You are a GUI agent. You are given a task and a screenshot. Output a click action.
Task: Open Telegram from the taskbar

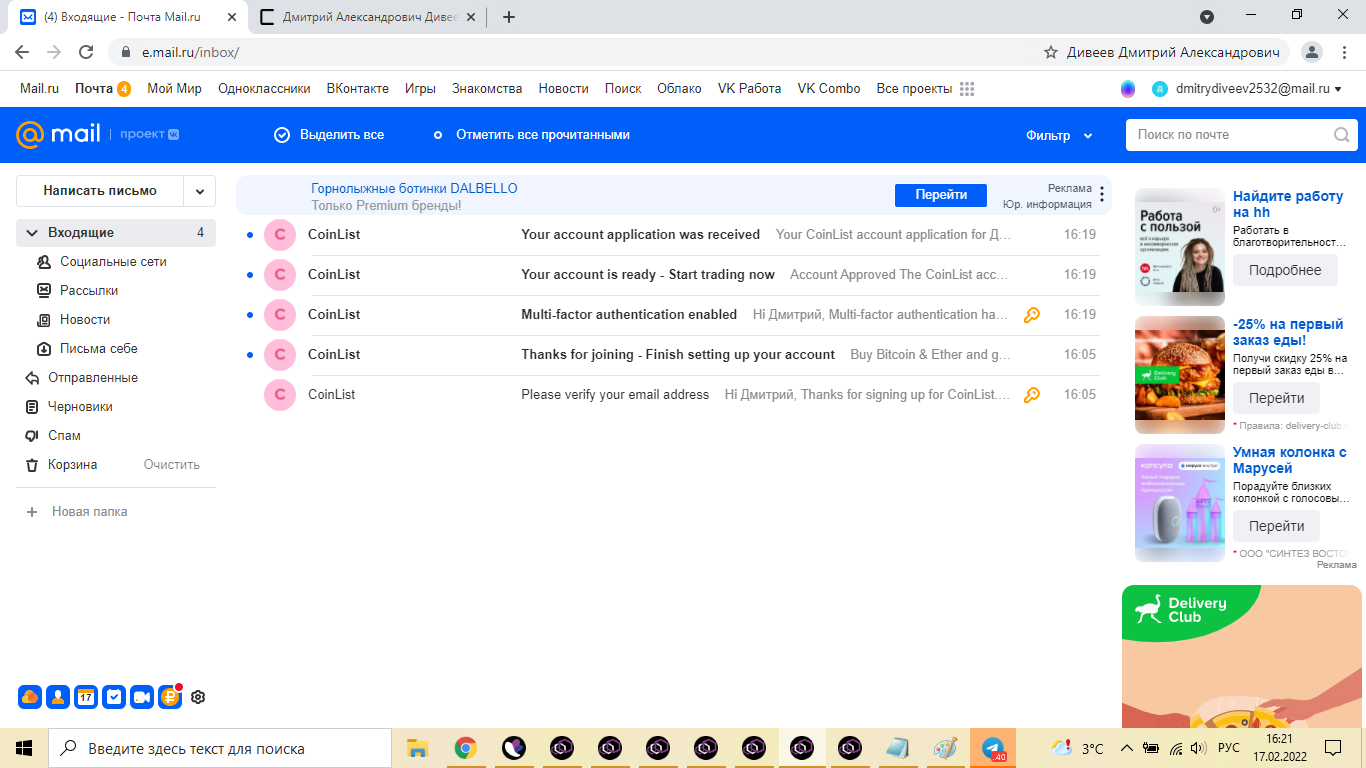tap(993, 748)
